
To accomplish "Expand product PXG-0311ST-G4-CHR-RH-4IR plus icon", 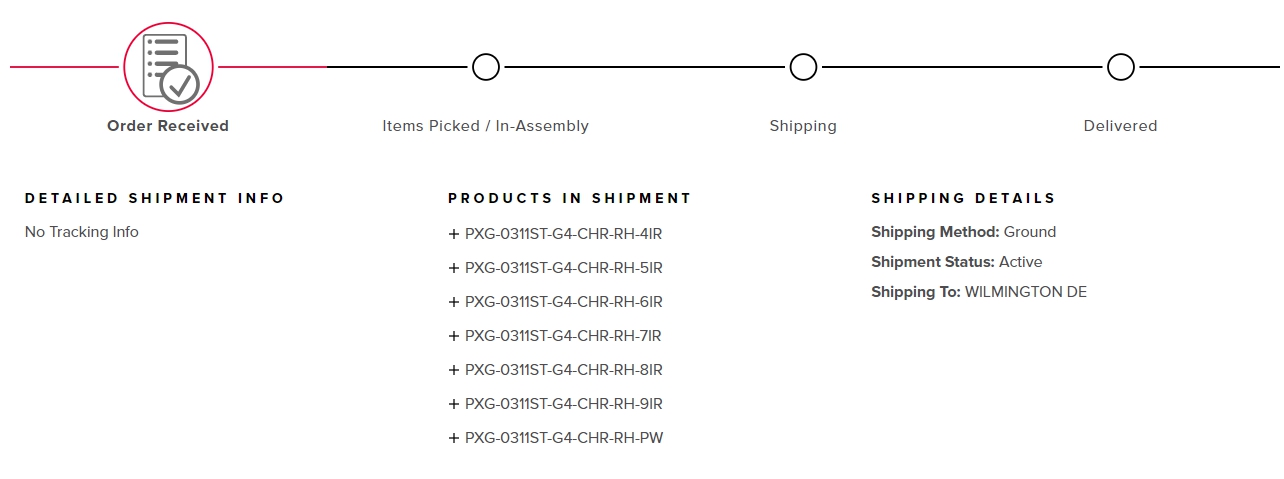I will (454, 234).
